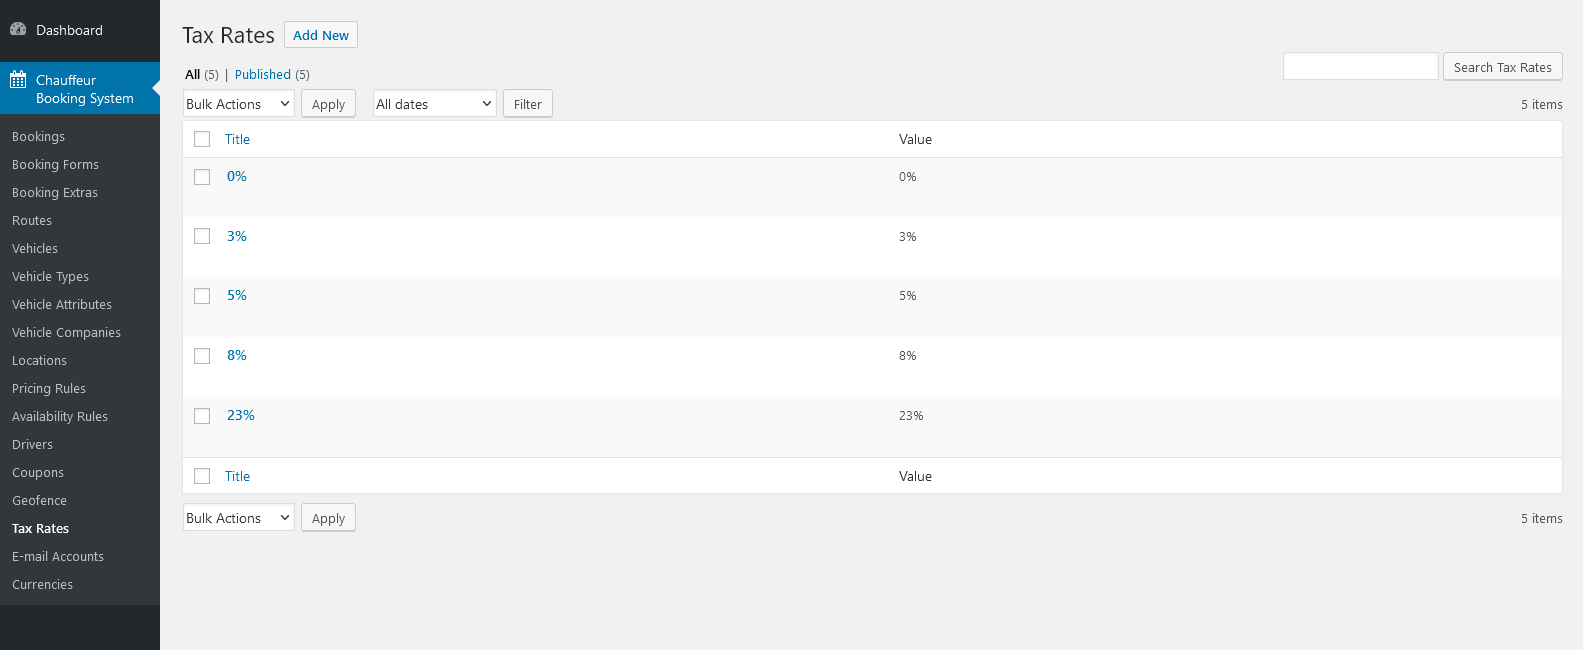Navigate to Pricing Rules

(x=49, y=389)
